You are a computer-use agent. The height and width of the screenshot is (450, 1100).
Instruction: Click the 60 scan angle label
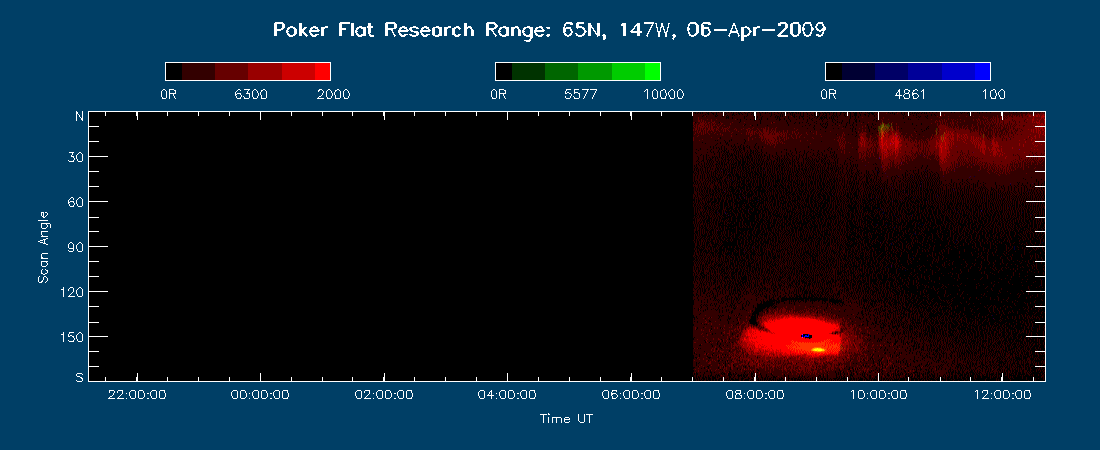coord(74,201)
